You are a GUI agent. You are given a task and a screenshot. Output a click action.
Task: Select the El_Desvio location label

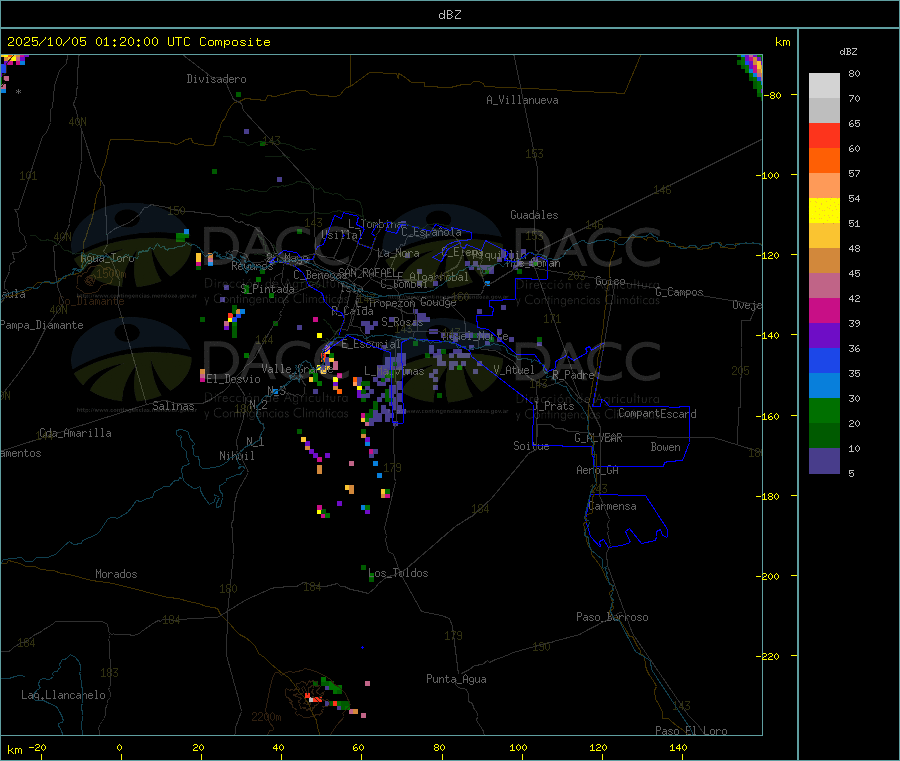click(233, 379)
